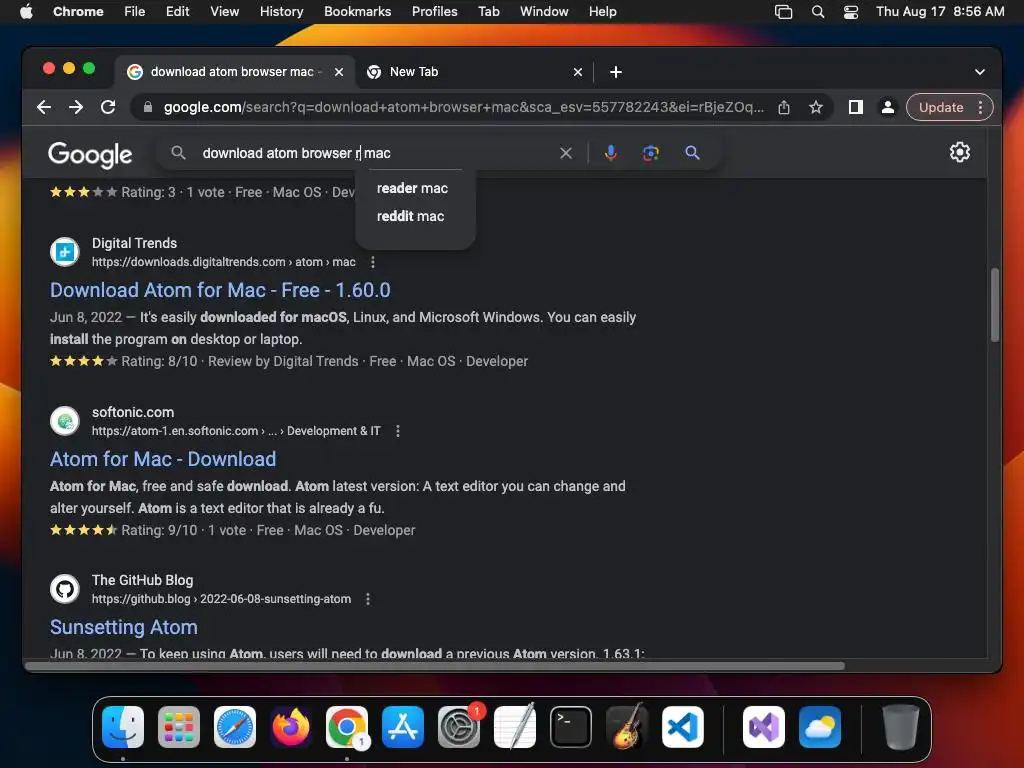Image resolution: width=1024 pixels, height=768 pixels.
Task: Click the github.blog URL breadcrumb text
Action: (221, 599)
